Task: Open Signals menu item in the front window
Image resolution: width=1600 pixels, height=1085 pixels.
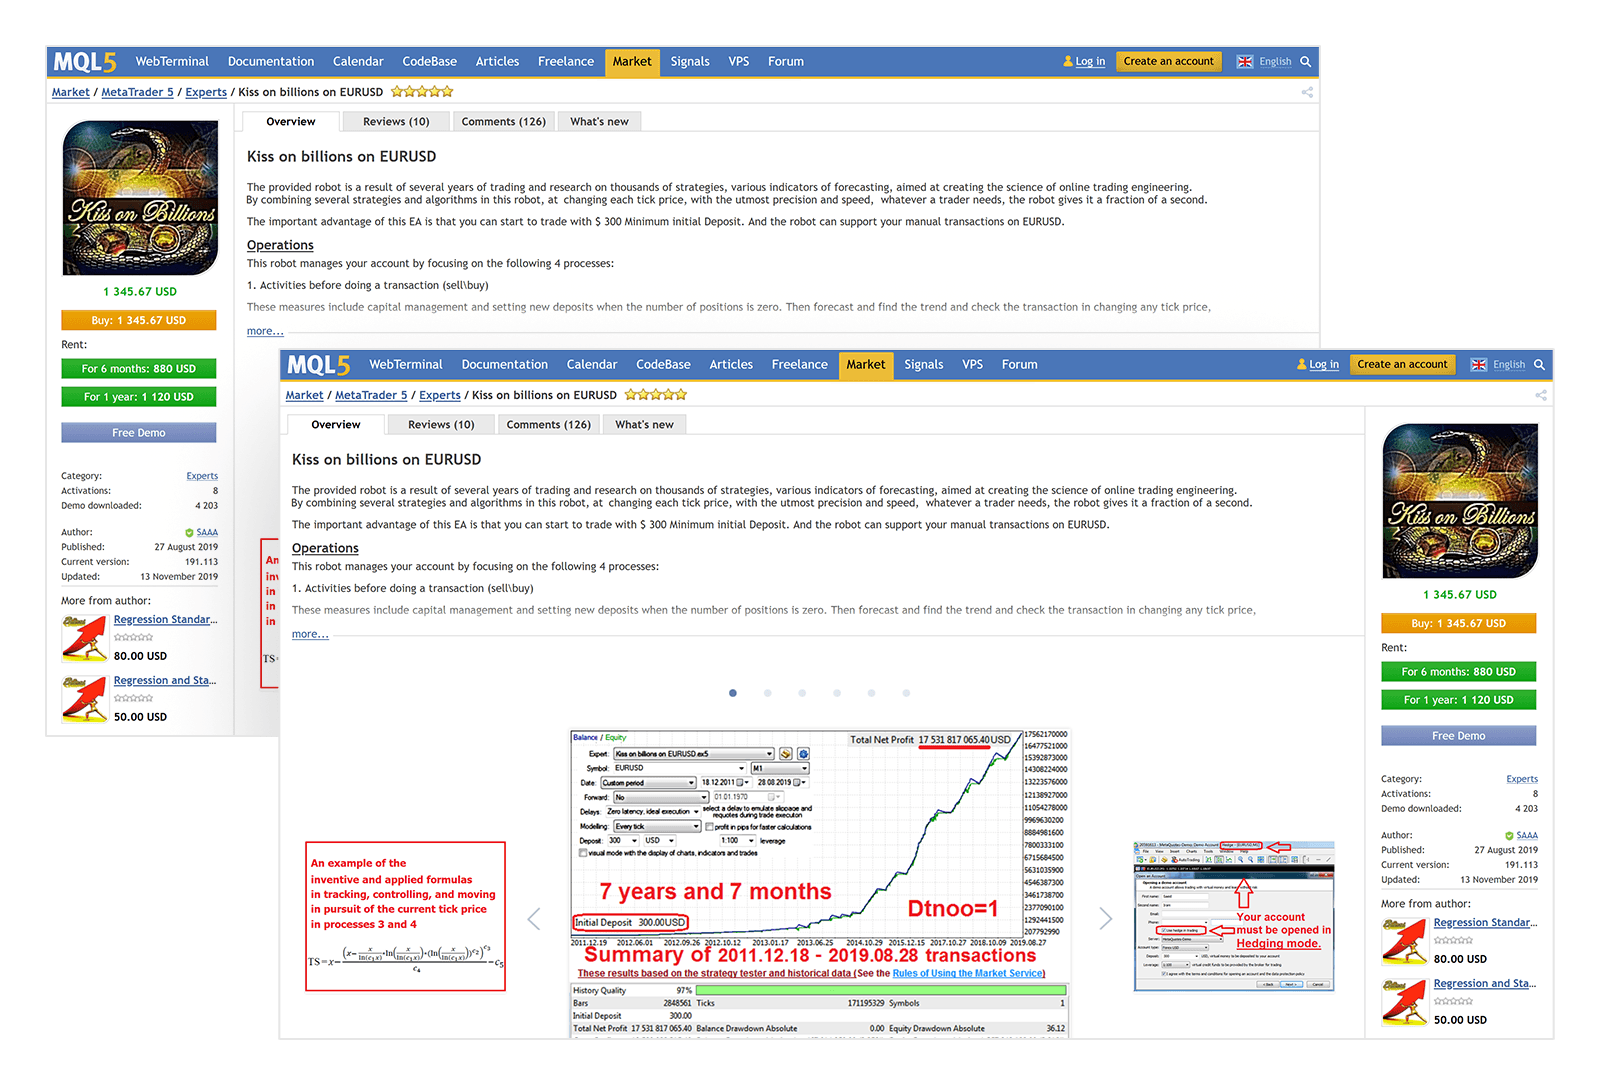Action: [x=924, y=365]
